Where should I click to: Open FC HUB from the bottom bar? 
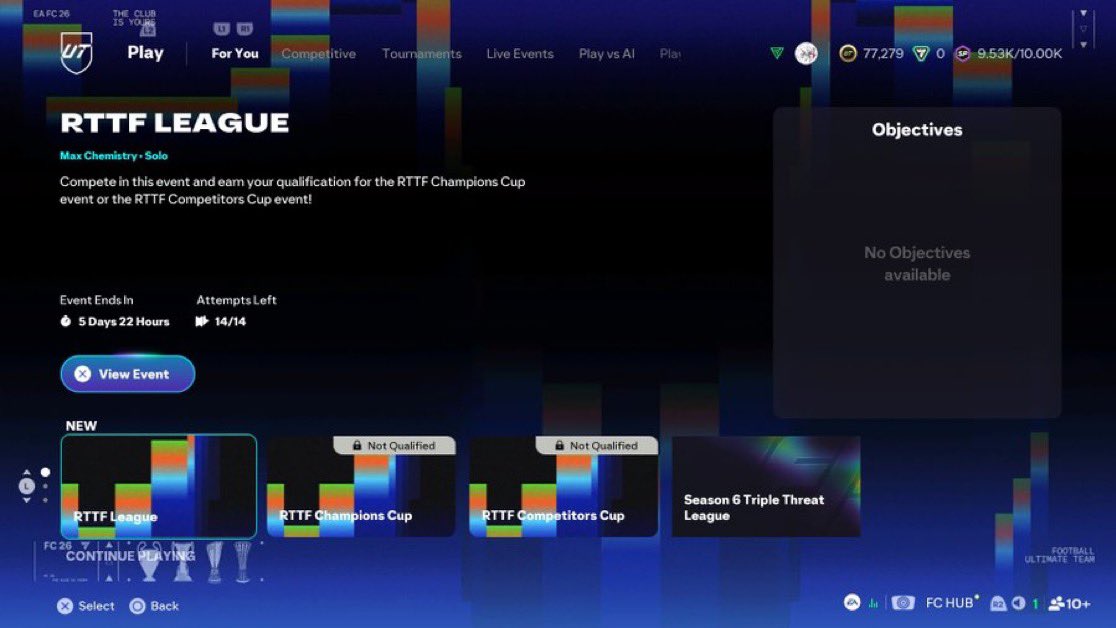[x=949, y=603]
